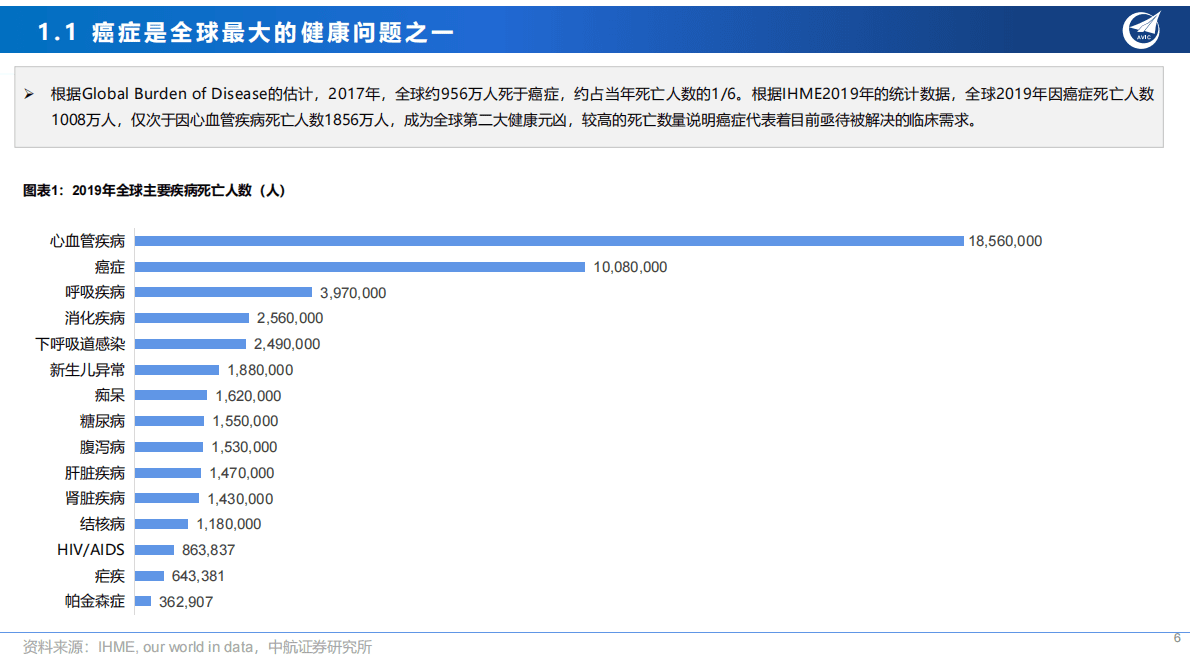Viewport: 1190px width, 669px height.
Task: Click the 帕金森症 bar
Action: coord(143,601)
